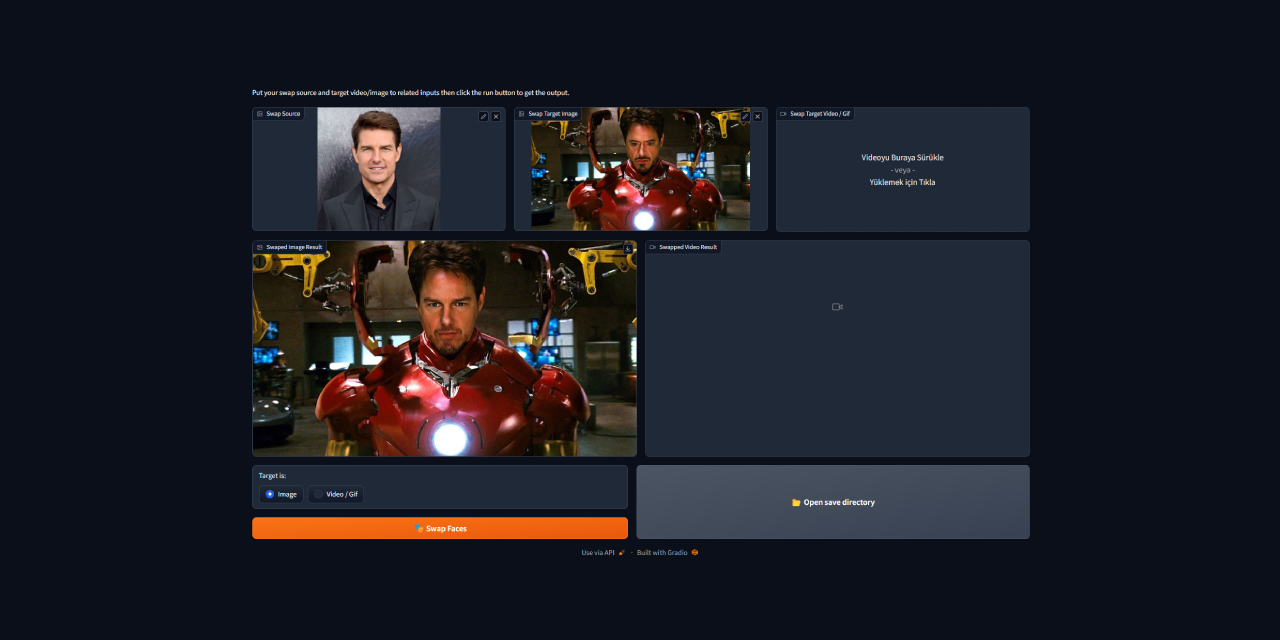Click the video upload drop zone
Image resolution: width=1280 pixels, height=640 pixels.
pos(902,169)
